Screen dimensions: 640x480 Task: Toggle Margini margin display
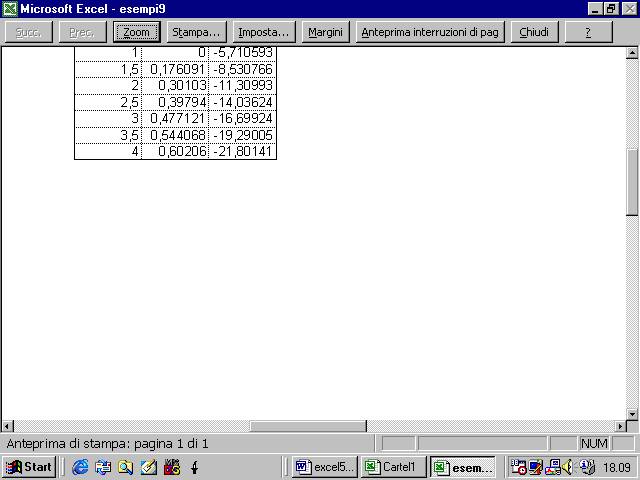[325, 32]
